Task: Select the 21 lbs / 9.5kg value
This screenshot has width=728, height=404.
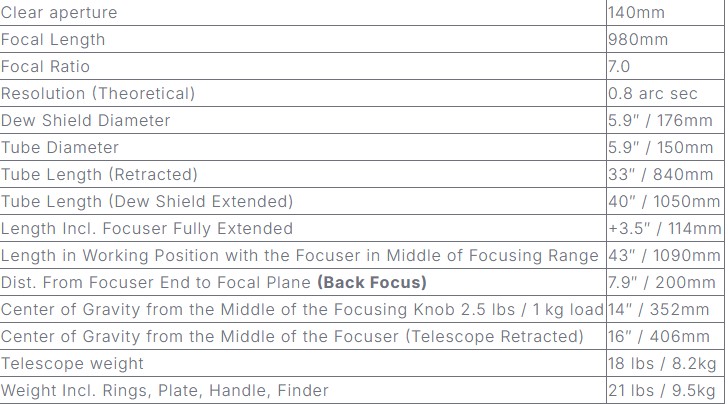Action: click(660, 390)
